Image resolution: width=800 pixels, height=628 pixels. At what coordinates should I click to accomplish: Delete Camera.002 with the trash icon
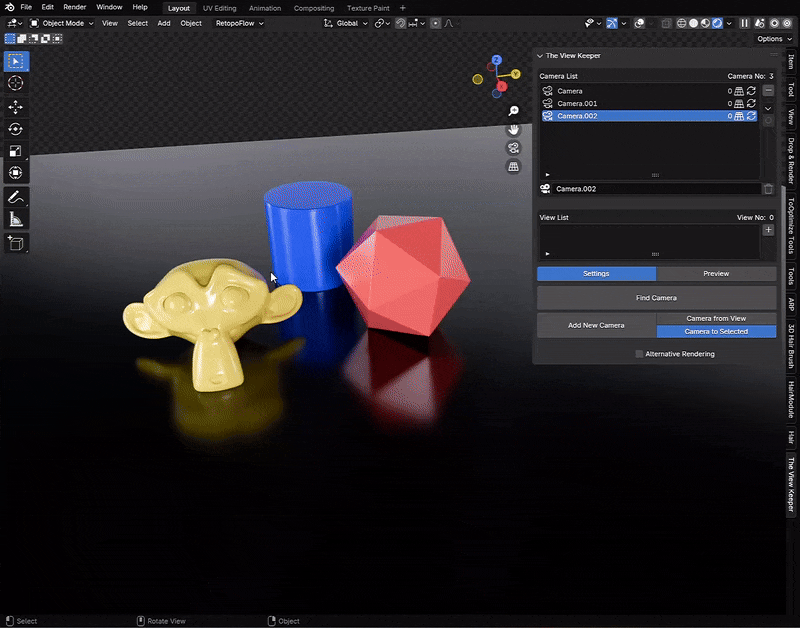pos(768,189)
